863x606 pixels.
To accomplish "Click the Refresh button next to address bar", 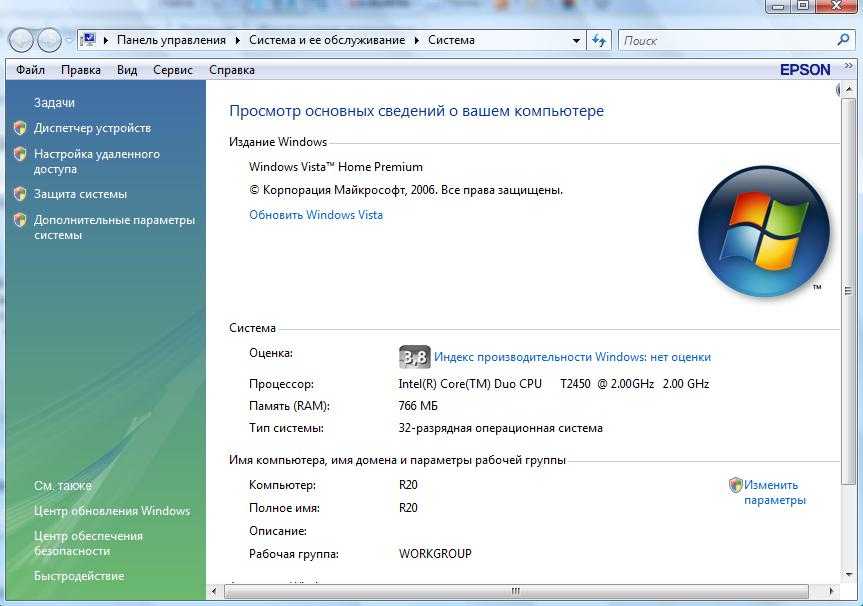I will (x=599, y=40).
